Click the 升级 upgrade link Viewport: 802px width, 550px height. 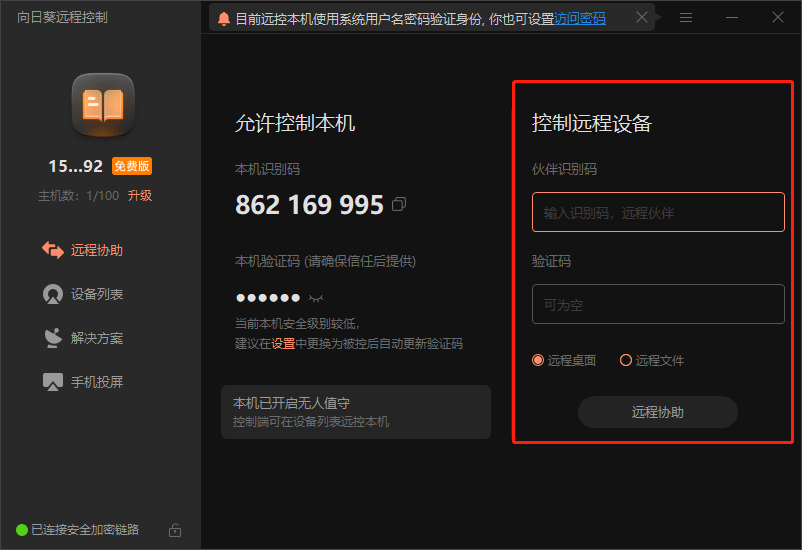(140, 195)
